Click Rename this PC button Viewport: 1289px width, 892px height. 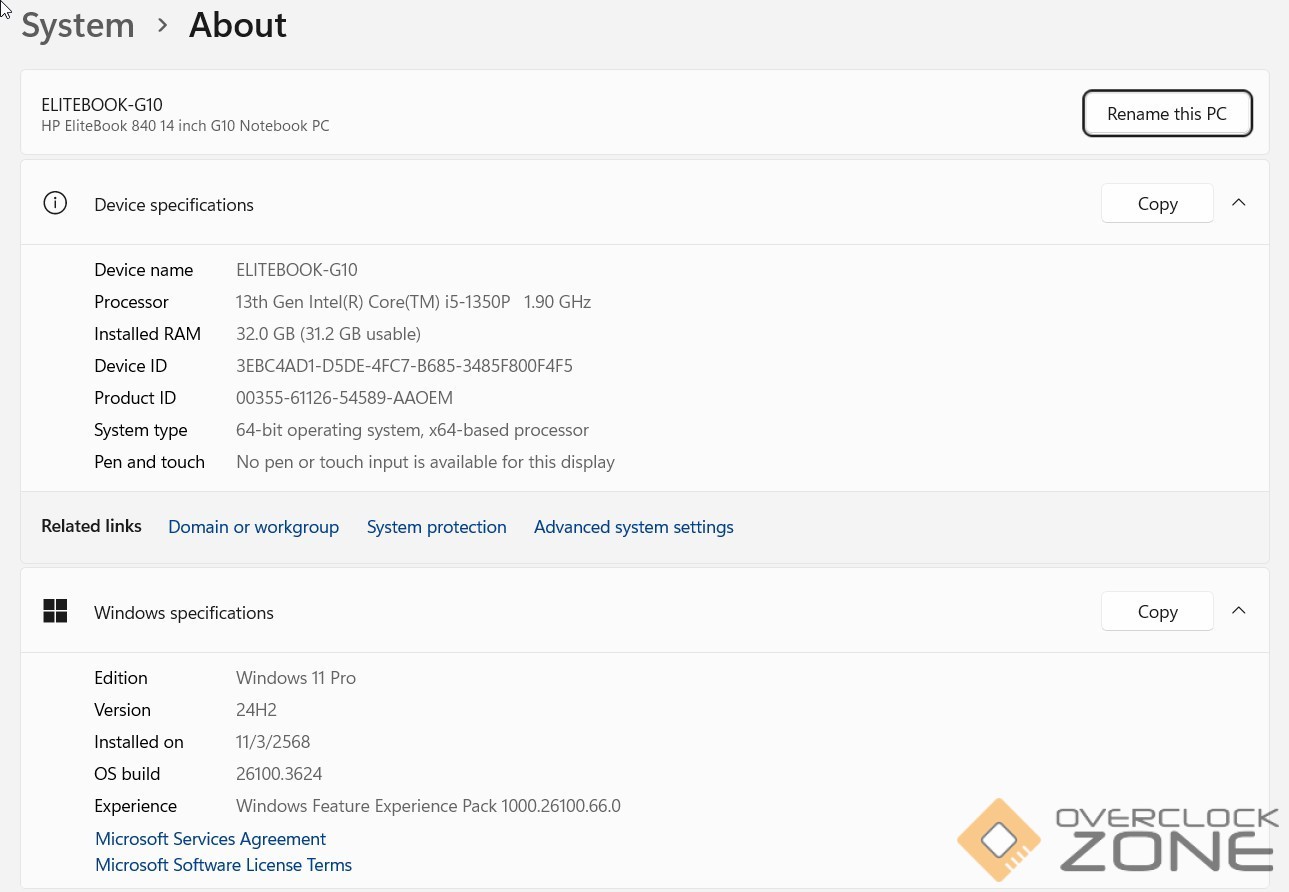[1167, 113]
